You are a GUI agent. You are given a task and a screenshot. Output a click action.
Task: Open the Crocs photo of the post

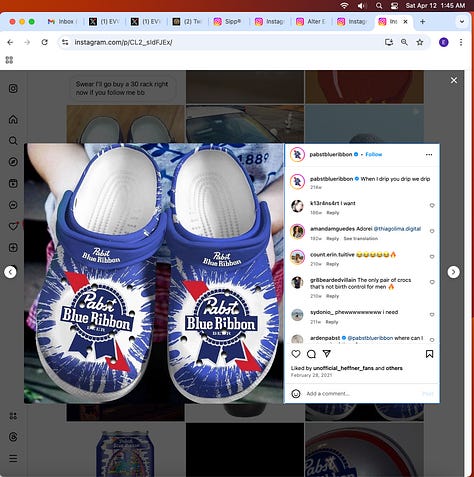coord(154,273)
